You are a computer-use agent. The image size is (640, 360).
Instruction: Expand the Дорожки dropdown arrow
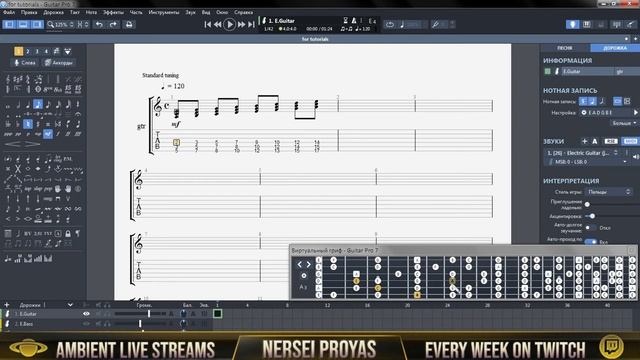point(70,305)
